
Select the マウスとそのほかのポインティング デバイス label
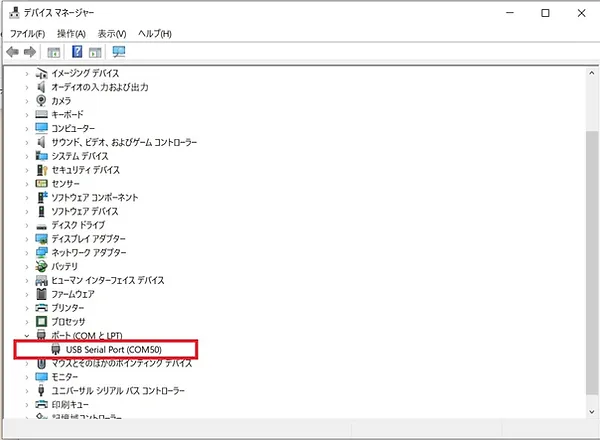tap(122, 363)
